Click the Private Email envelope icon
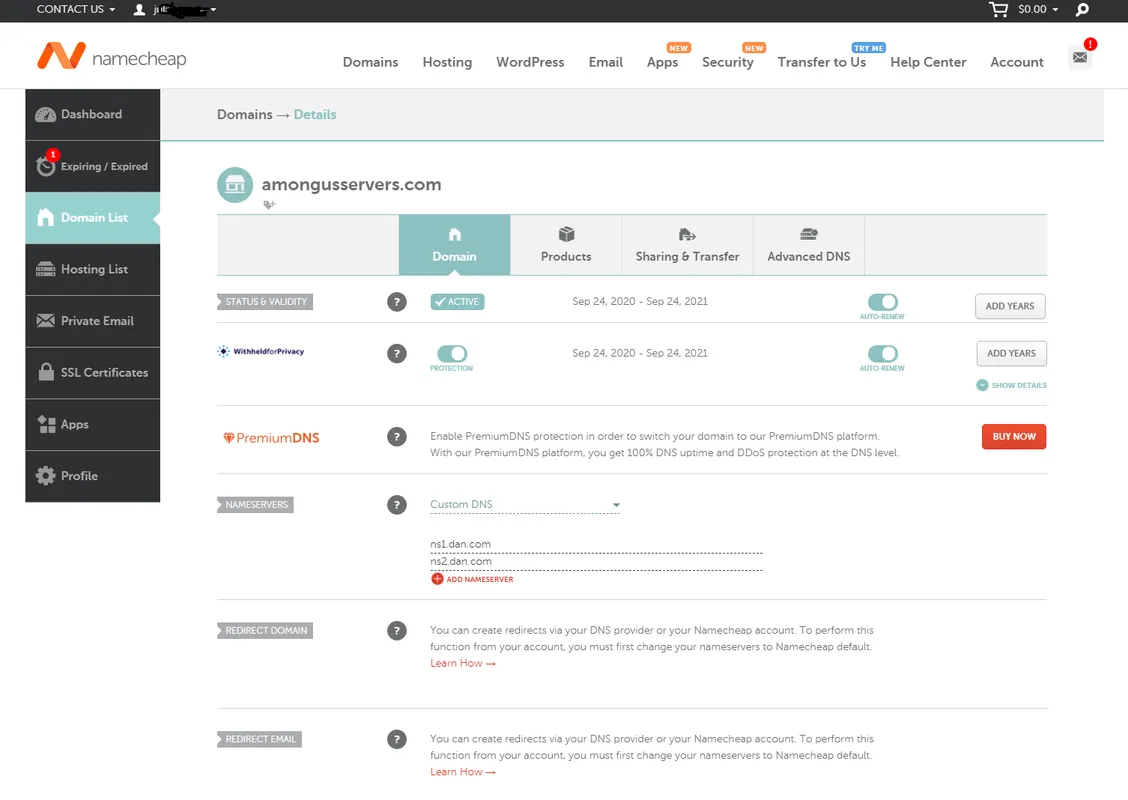The width and height of the screenshot is (1128, 800). click(x=45, y=321)
